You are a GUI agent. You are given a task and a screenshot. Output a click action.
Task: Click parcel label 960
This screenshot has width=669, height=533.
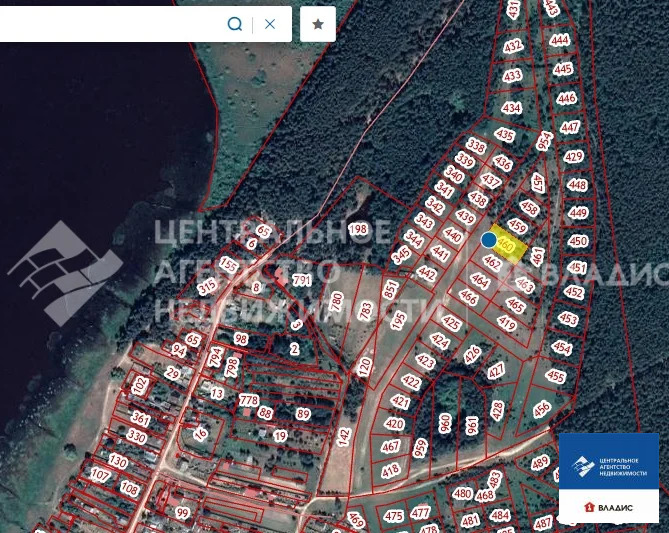pos(445,423)
